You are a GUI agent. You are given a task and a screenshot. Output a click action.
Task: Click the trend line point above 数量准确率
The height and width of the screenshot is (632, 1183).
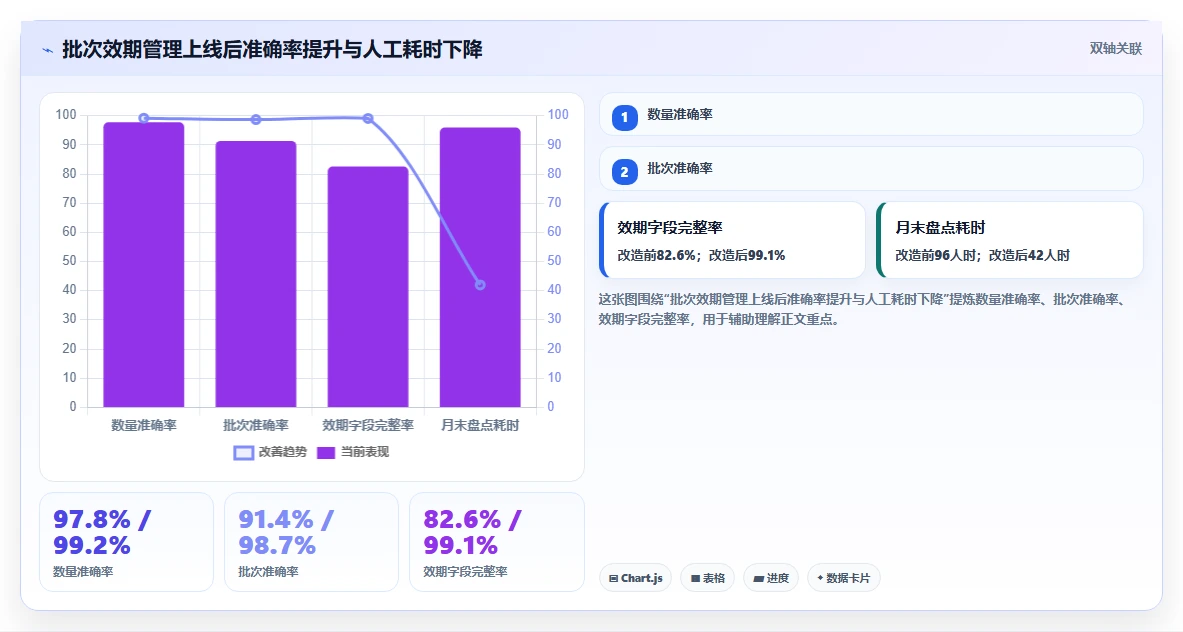click(x=143, y=118)
